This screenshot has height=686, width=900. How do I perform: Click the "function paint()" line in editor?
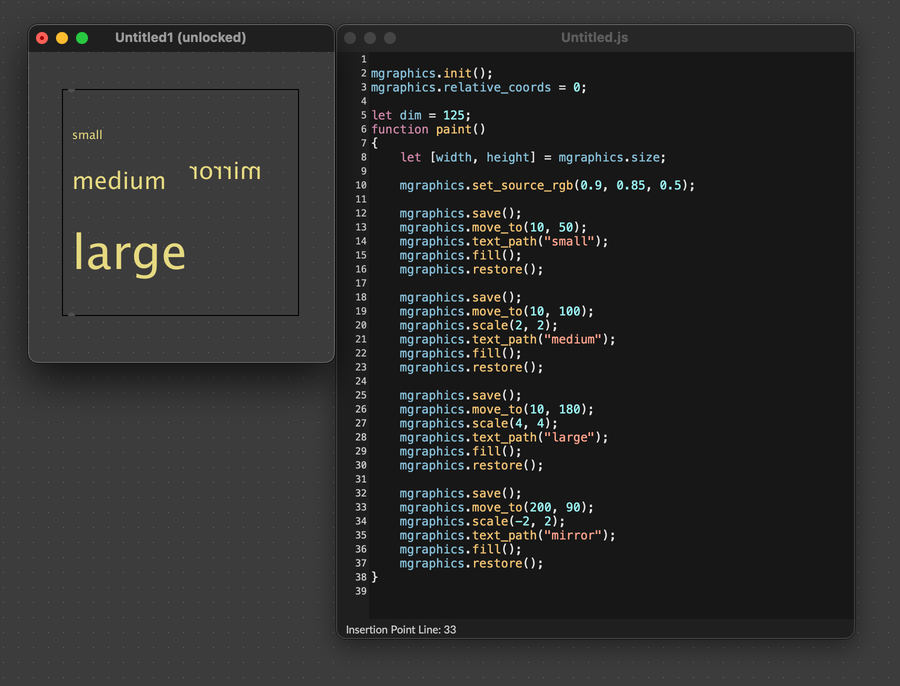click(428, 129)
